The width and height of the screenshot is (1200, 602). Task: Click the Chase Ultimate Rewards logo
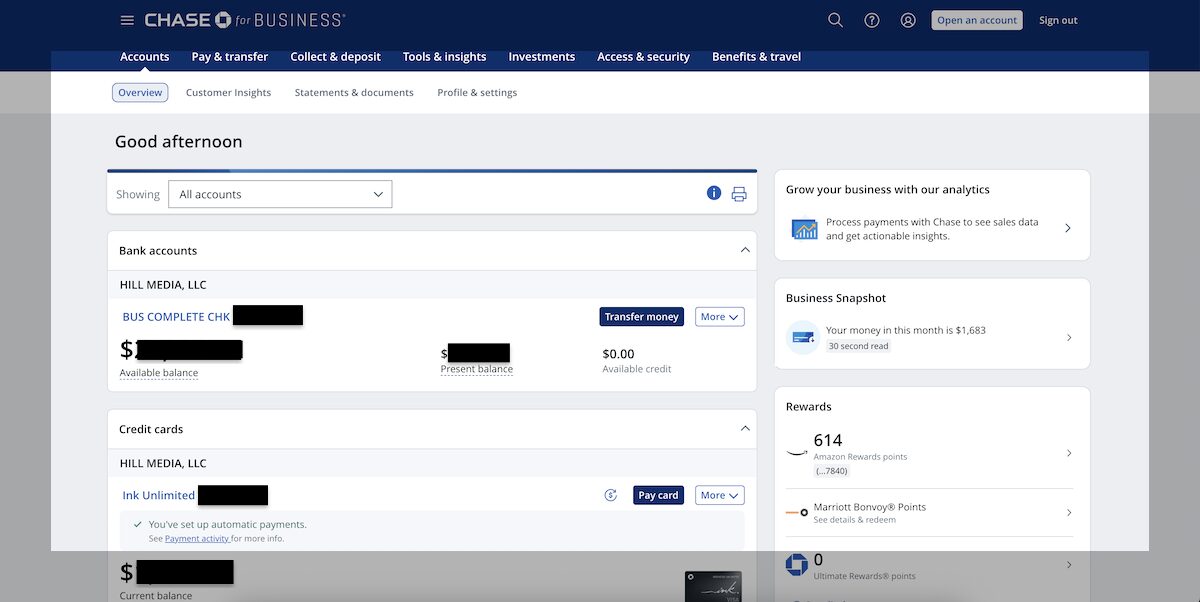797,564
